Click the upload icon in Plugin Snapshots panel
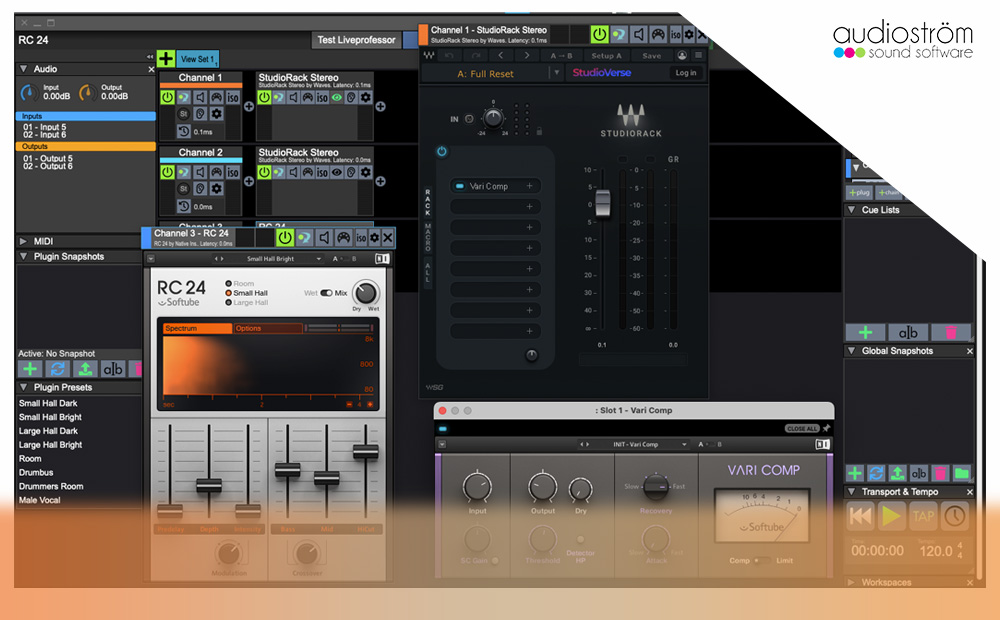This screenshot has height=620, width=1000. tap(86, 368)
